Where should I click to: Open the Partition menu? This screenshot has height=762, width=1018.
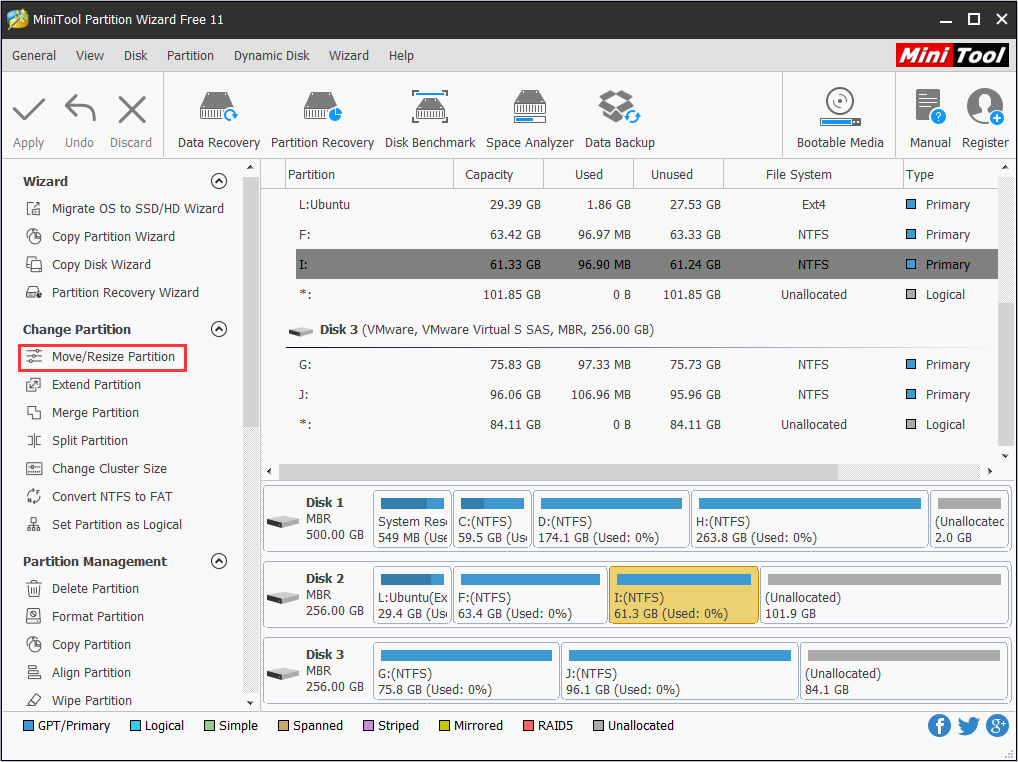pyautogui.click(x=190, y=56)
